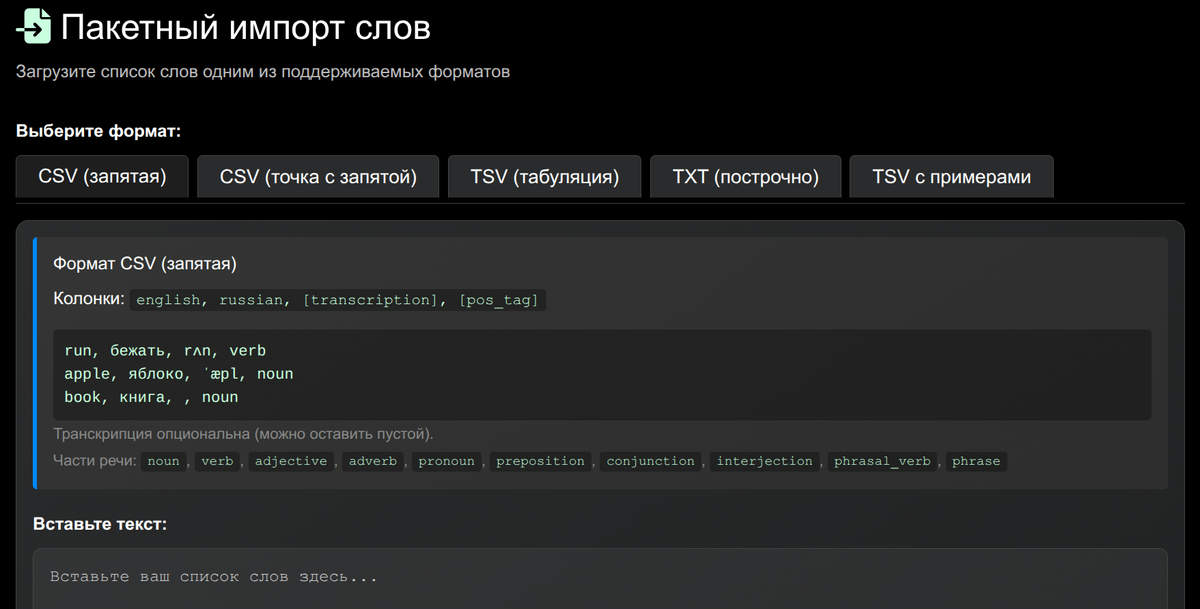Click the interjection part-of-speech tag
This screenshot has width=1200, height=609.
(765, 461)
